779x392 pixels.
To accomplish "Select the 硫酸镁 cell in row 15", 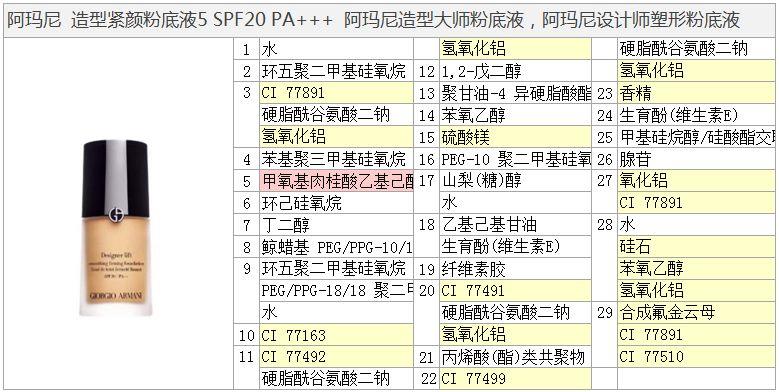I will [x=515, y=137].
